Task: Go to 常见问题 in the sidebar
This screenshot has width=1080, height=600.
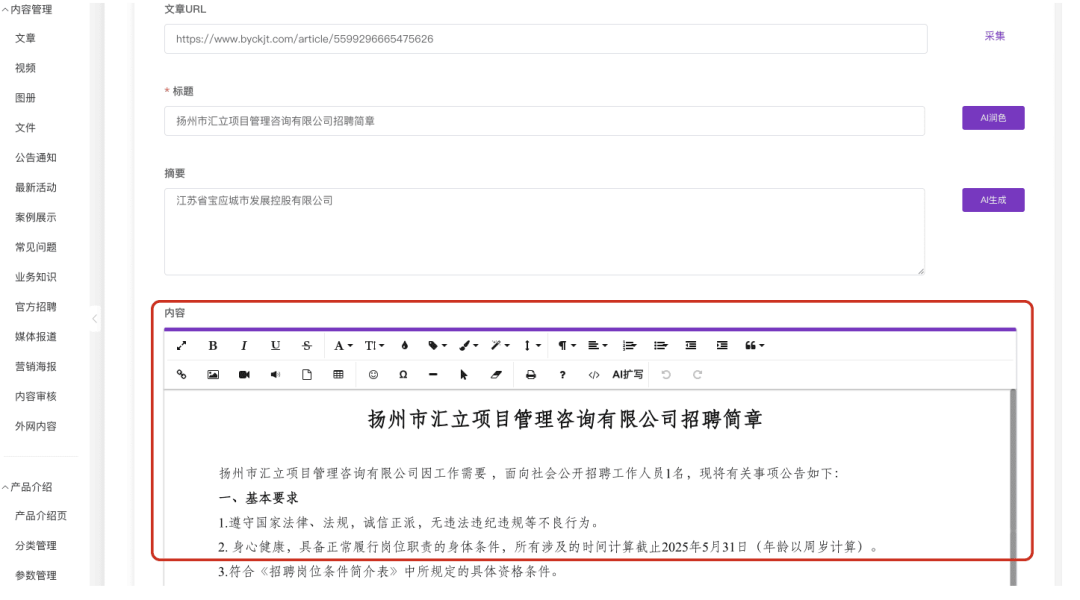Action: click(36, 247)
